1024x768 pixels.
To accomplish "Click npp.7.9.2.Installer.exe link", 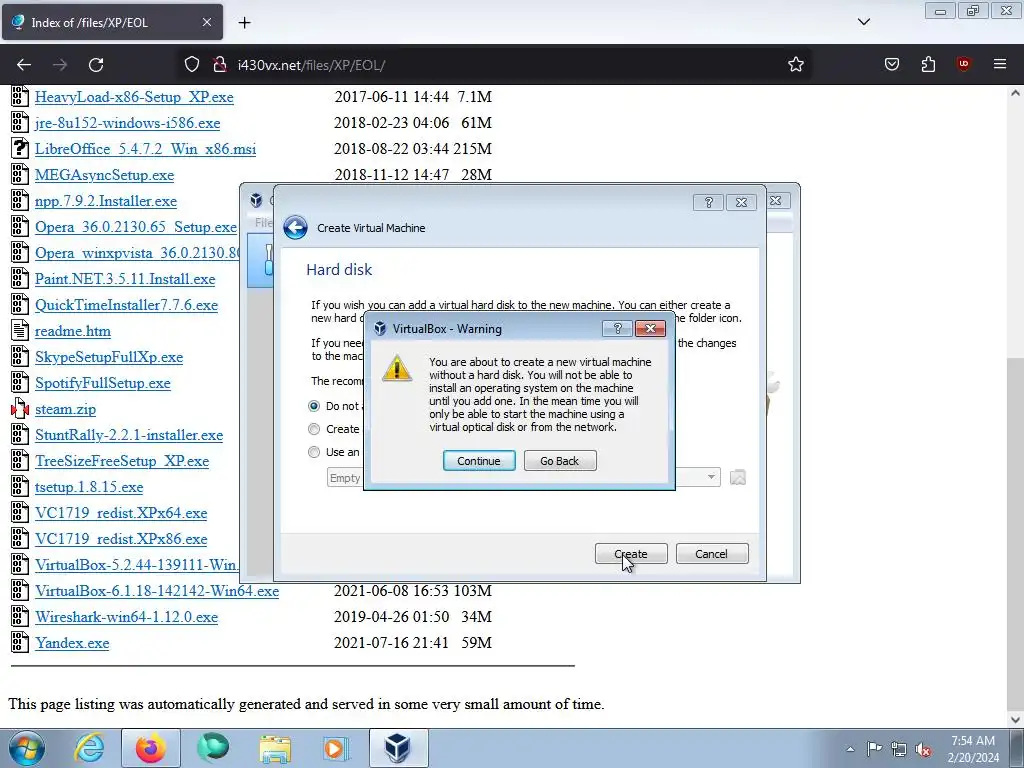I will tap(106, 201).
